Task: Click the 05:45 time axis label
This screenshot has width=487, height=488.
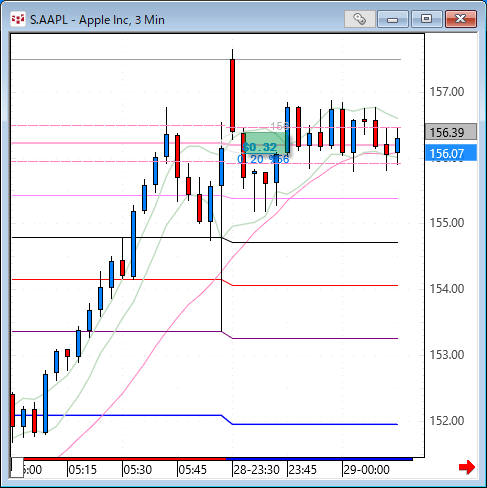Action: pos(193,470)
